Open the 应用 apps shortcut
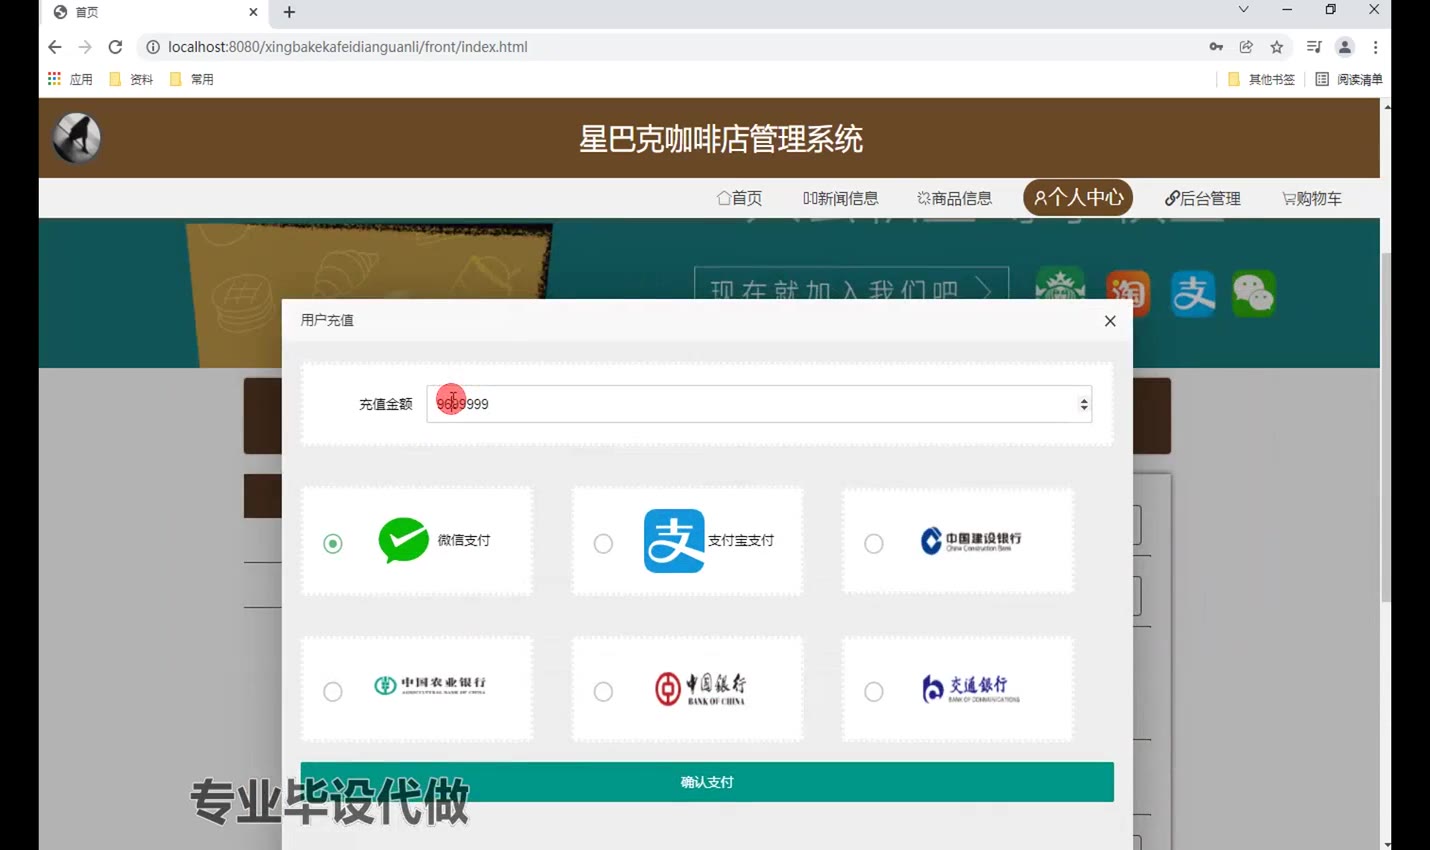This screenshot has height=850, width=1430. (70, 79)
